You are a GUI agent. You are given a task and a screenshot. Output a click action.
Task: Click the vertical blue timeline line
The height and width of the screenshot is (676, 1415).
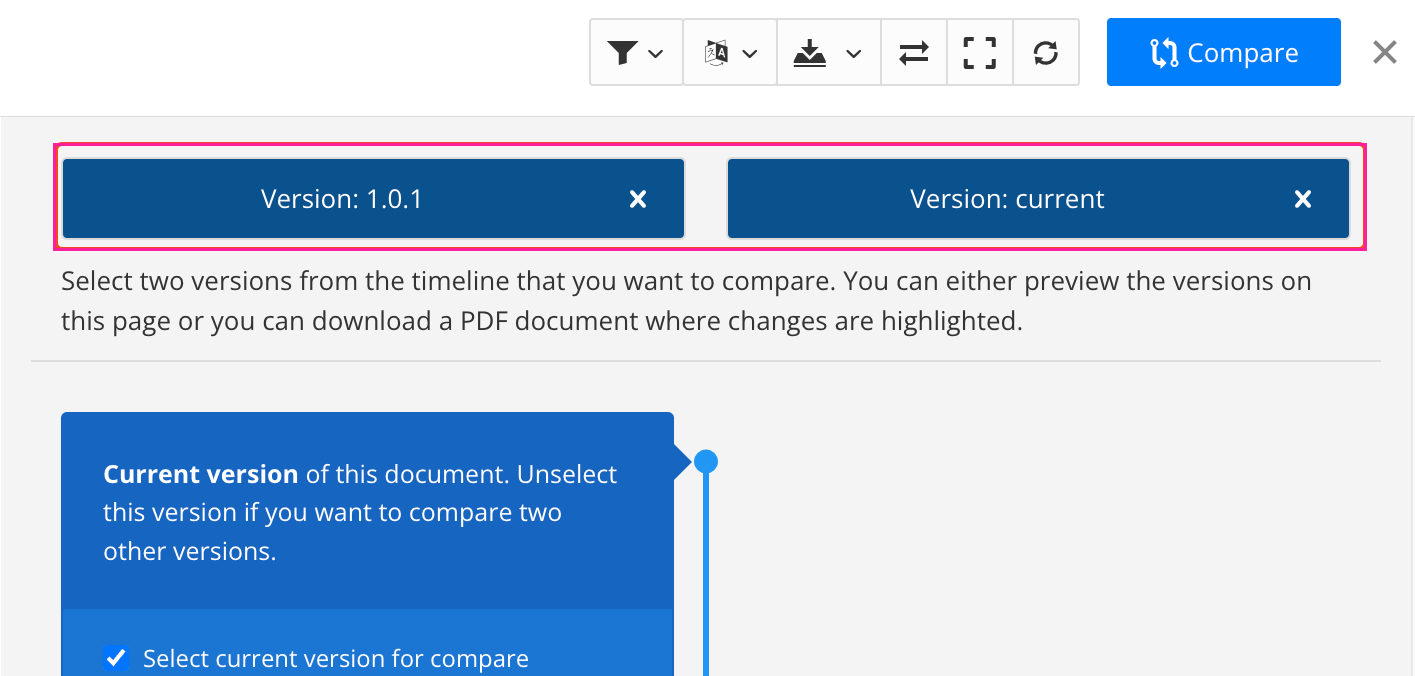(706, 580)
